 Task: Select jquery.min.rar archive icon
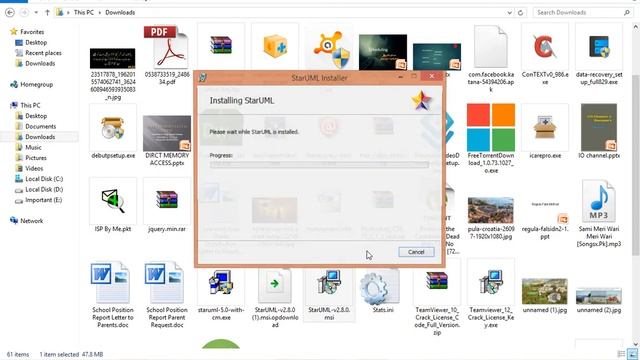167,200
